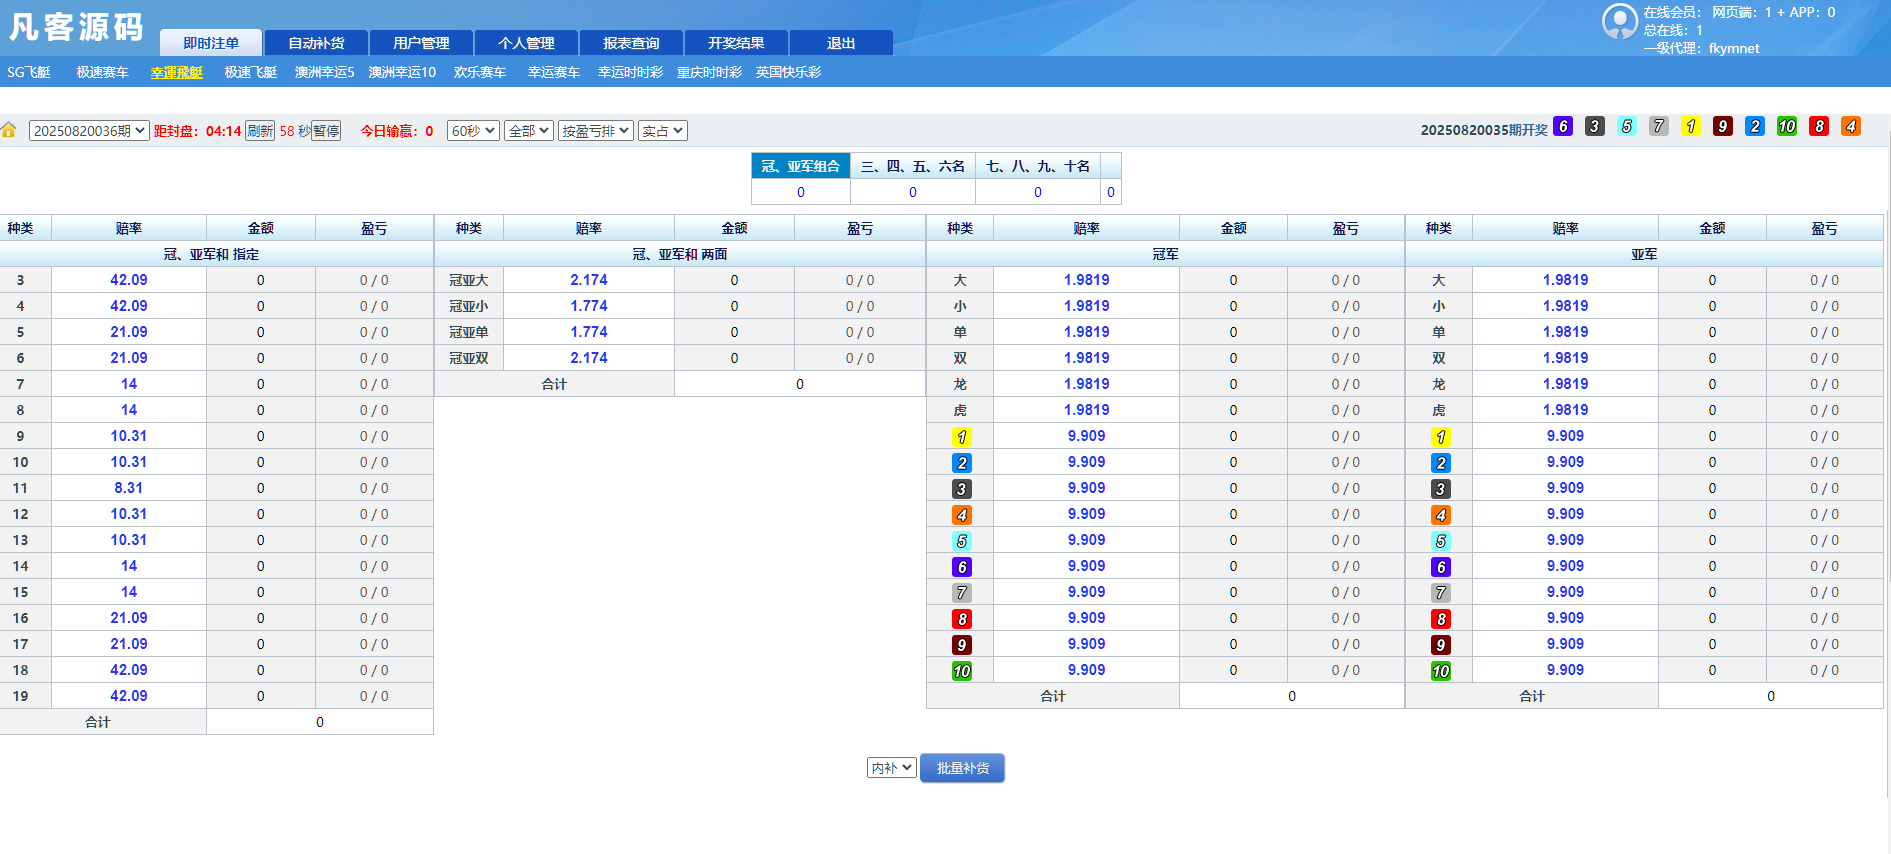The height and width of the screenshot is (854, 1891).
Task: Open the 60秒 refresh interval dropdown
Action: (473, 131)
